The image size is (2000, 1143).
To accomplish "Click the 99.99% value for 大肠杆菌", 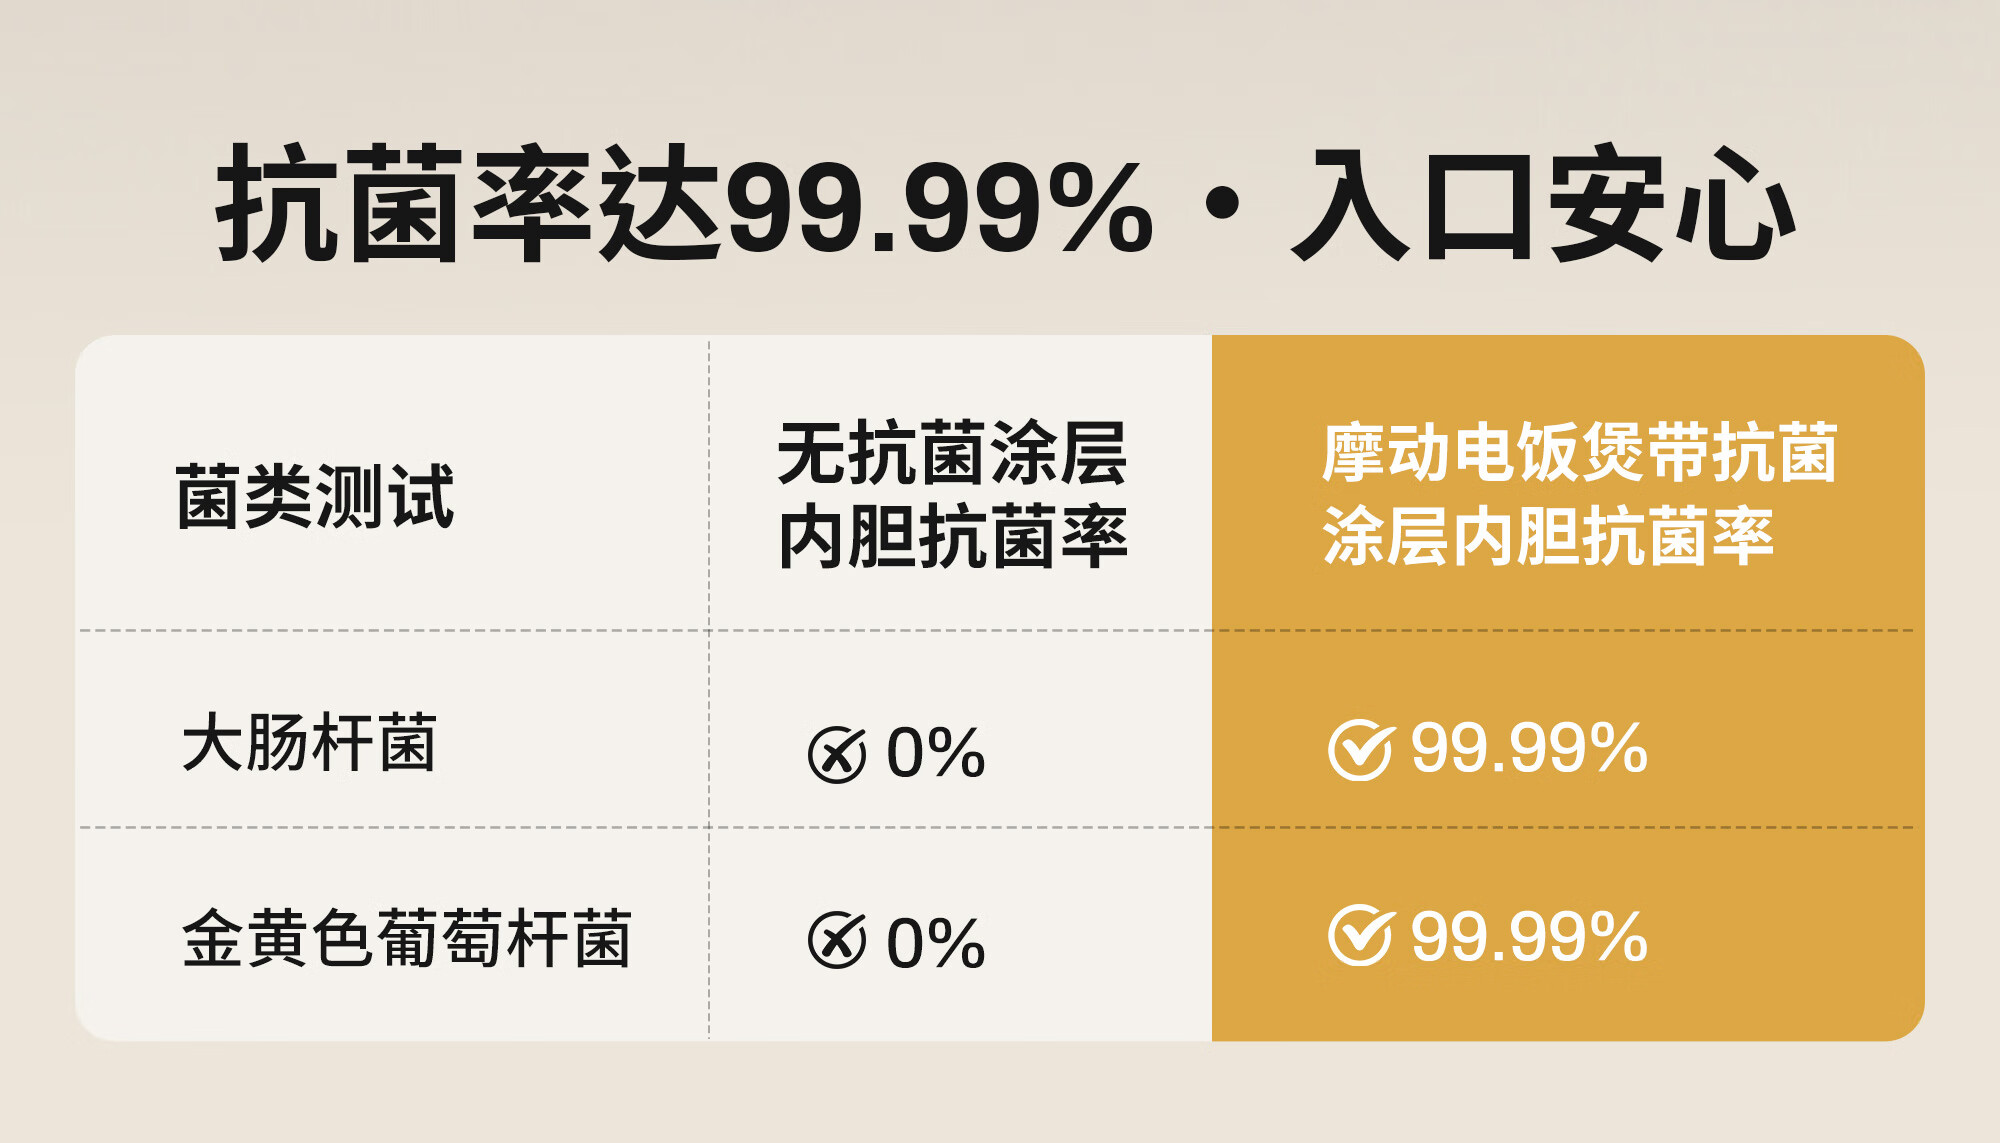I will (x=1529, y=748).
